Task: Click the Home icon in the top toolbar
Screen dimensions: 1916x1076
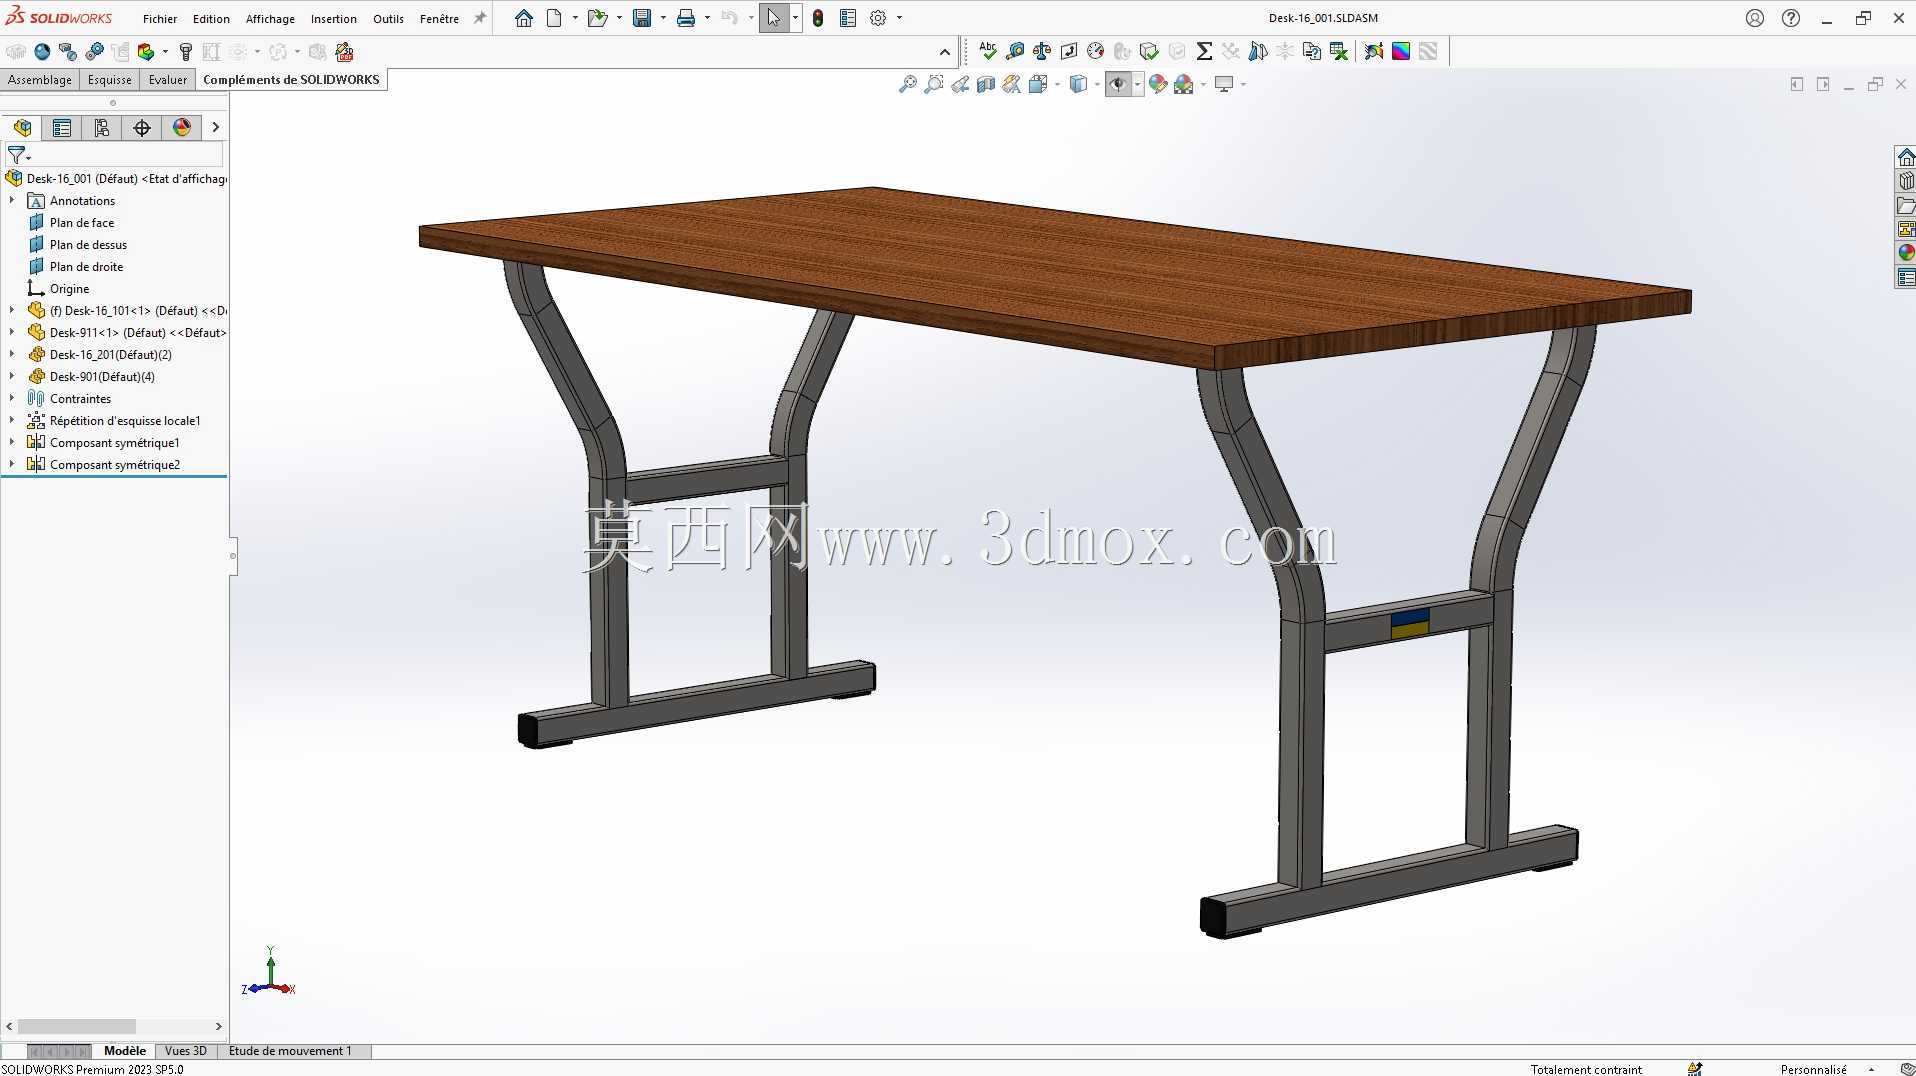Action: (x=523, y=18)
